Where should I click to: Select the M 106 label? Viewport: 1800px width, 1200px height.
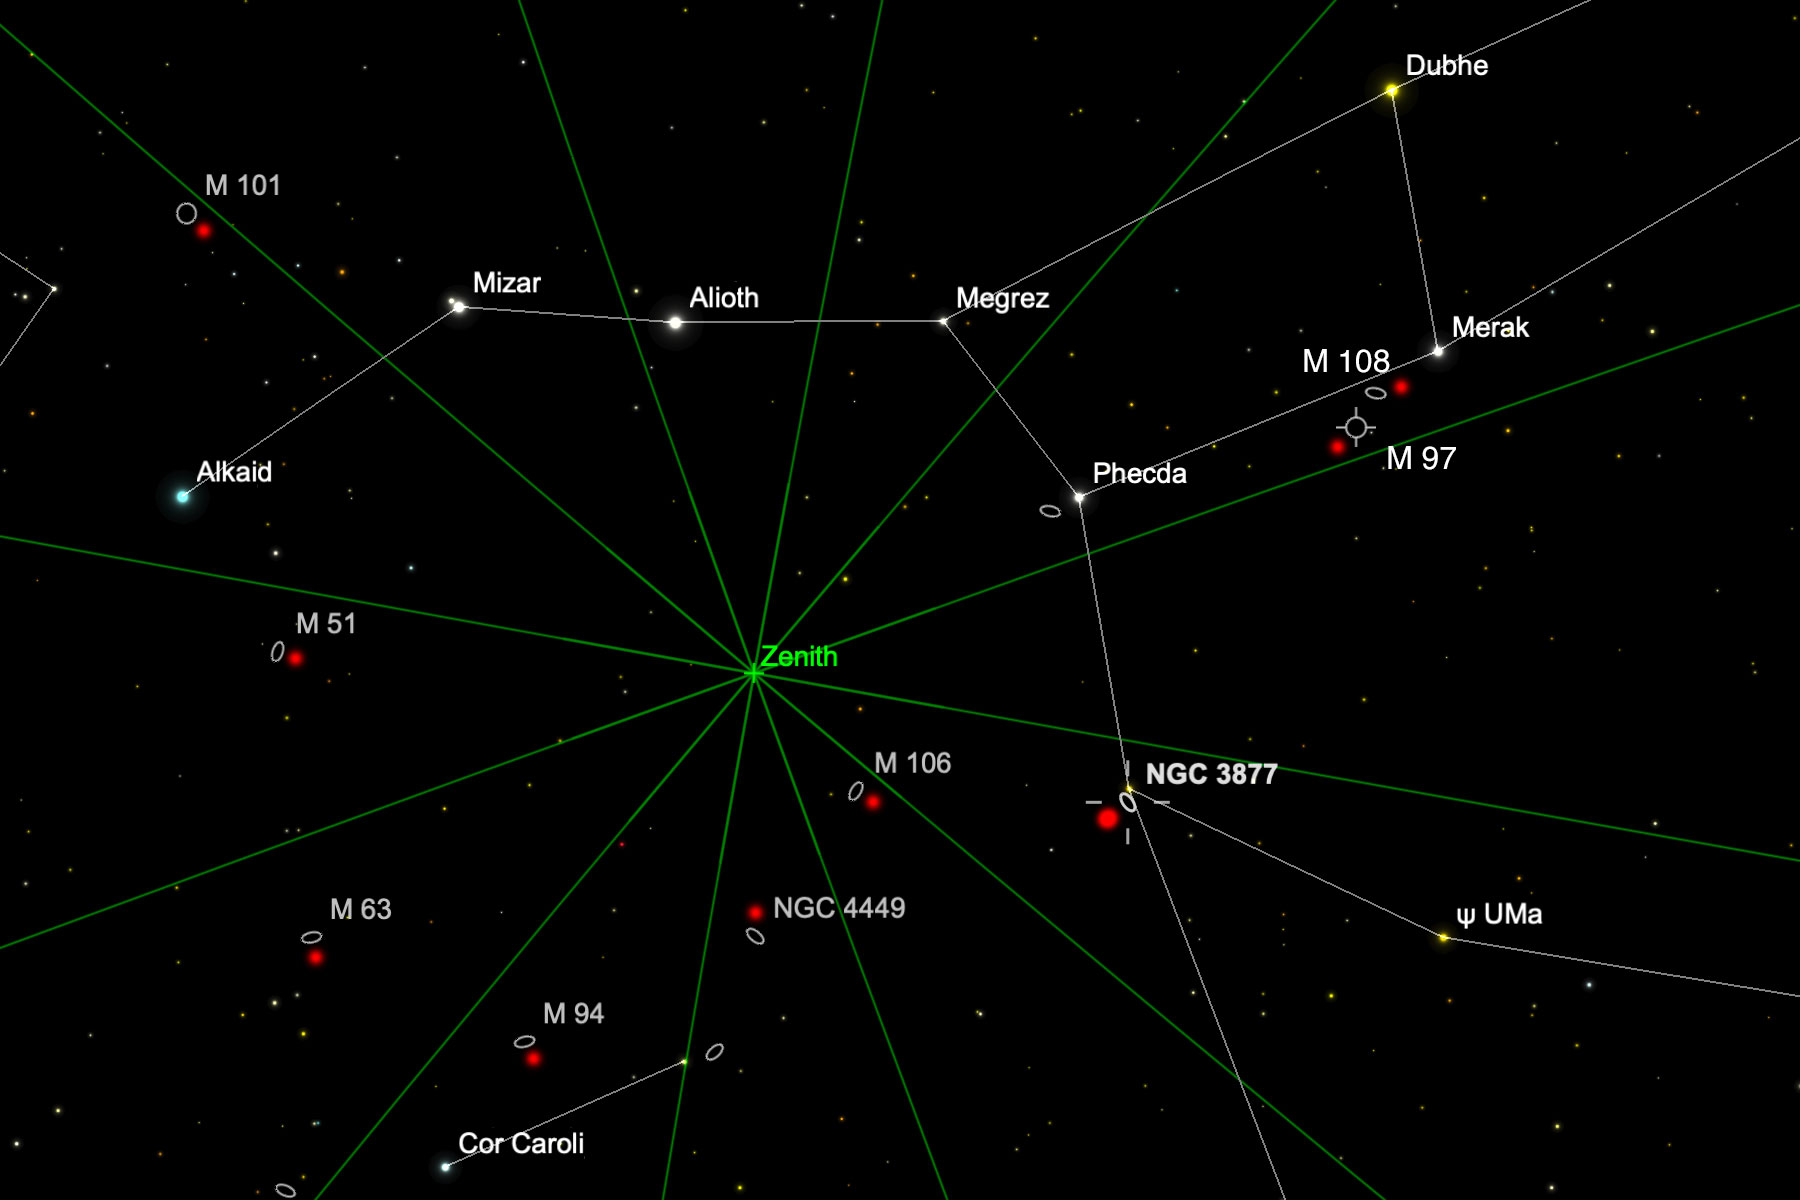coord(912,763)
